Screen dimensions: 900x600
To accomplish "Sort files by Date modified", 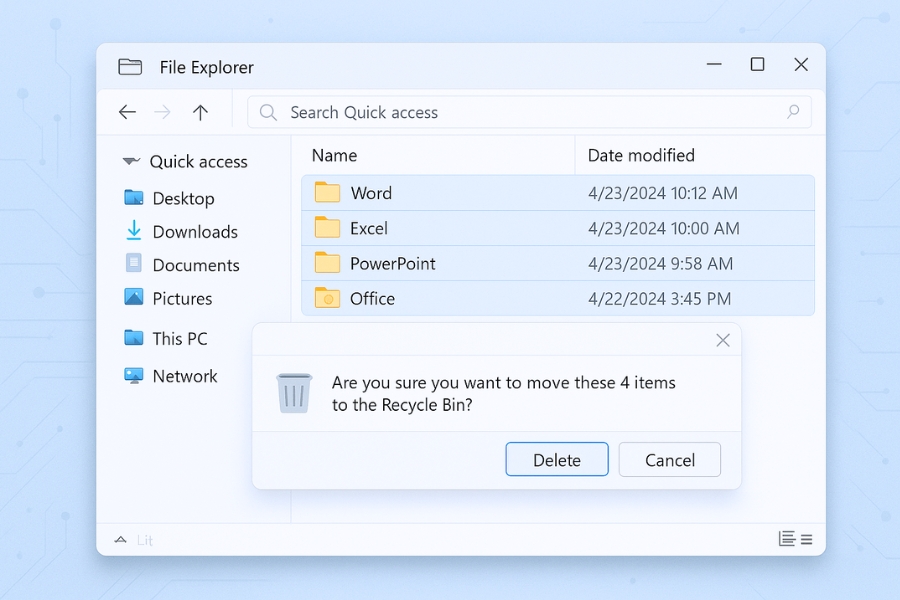I will point(641,155).
